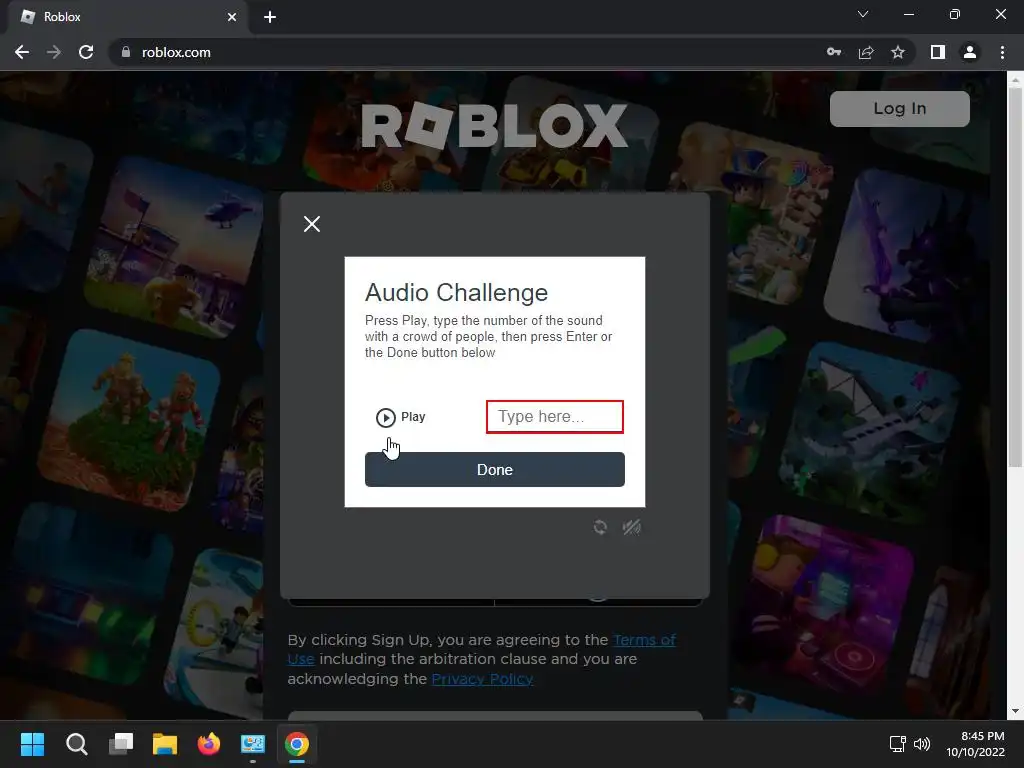Select the Roblox browser tab
1024x768 pixels.
coord(129,17)
